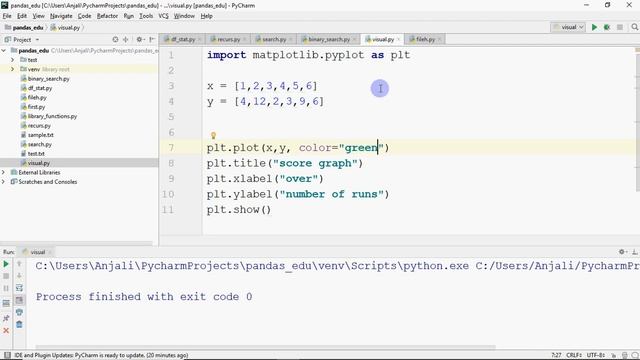
Task: Click the gray stop square in the top toolbar
Action: pyautogui.click(x=620, y=27)
